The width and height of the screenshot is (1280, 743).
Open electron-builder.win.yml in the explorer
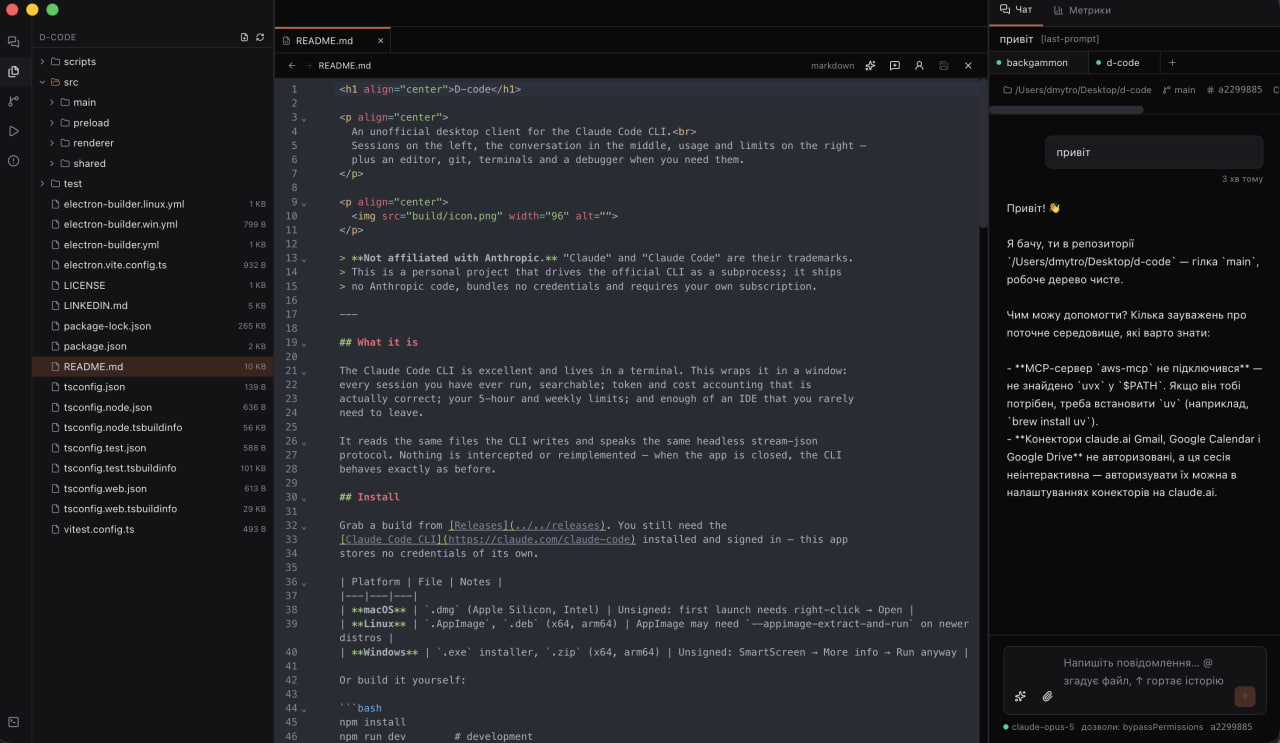coord(152,224)
